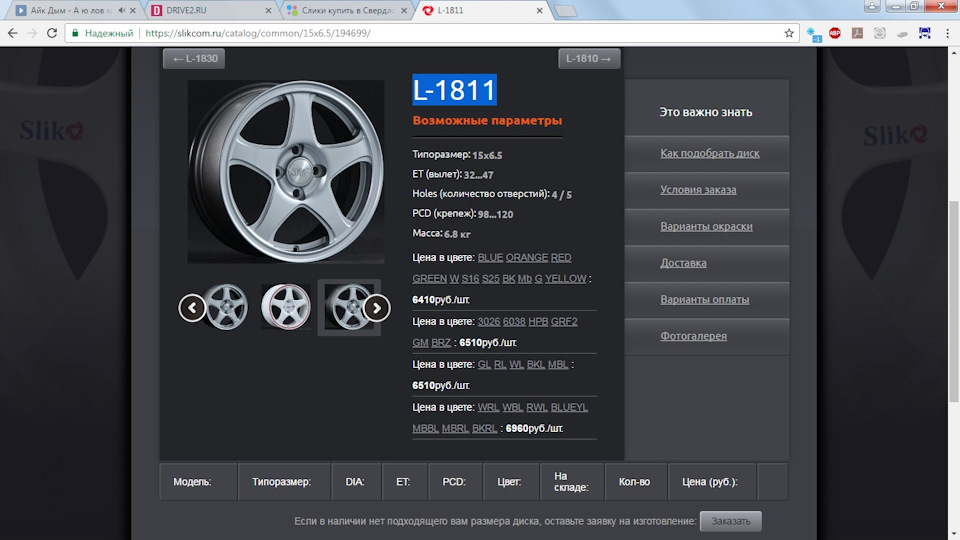This screenshot has width=960, height=540.
Task: Select the YELLOW color link
Action: pyautogui.click(x=566, y=279)
